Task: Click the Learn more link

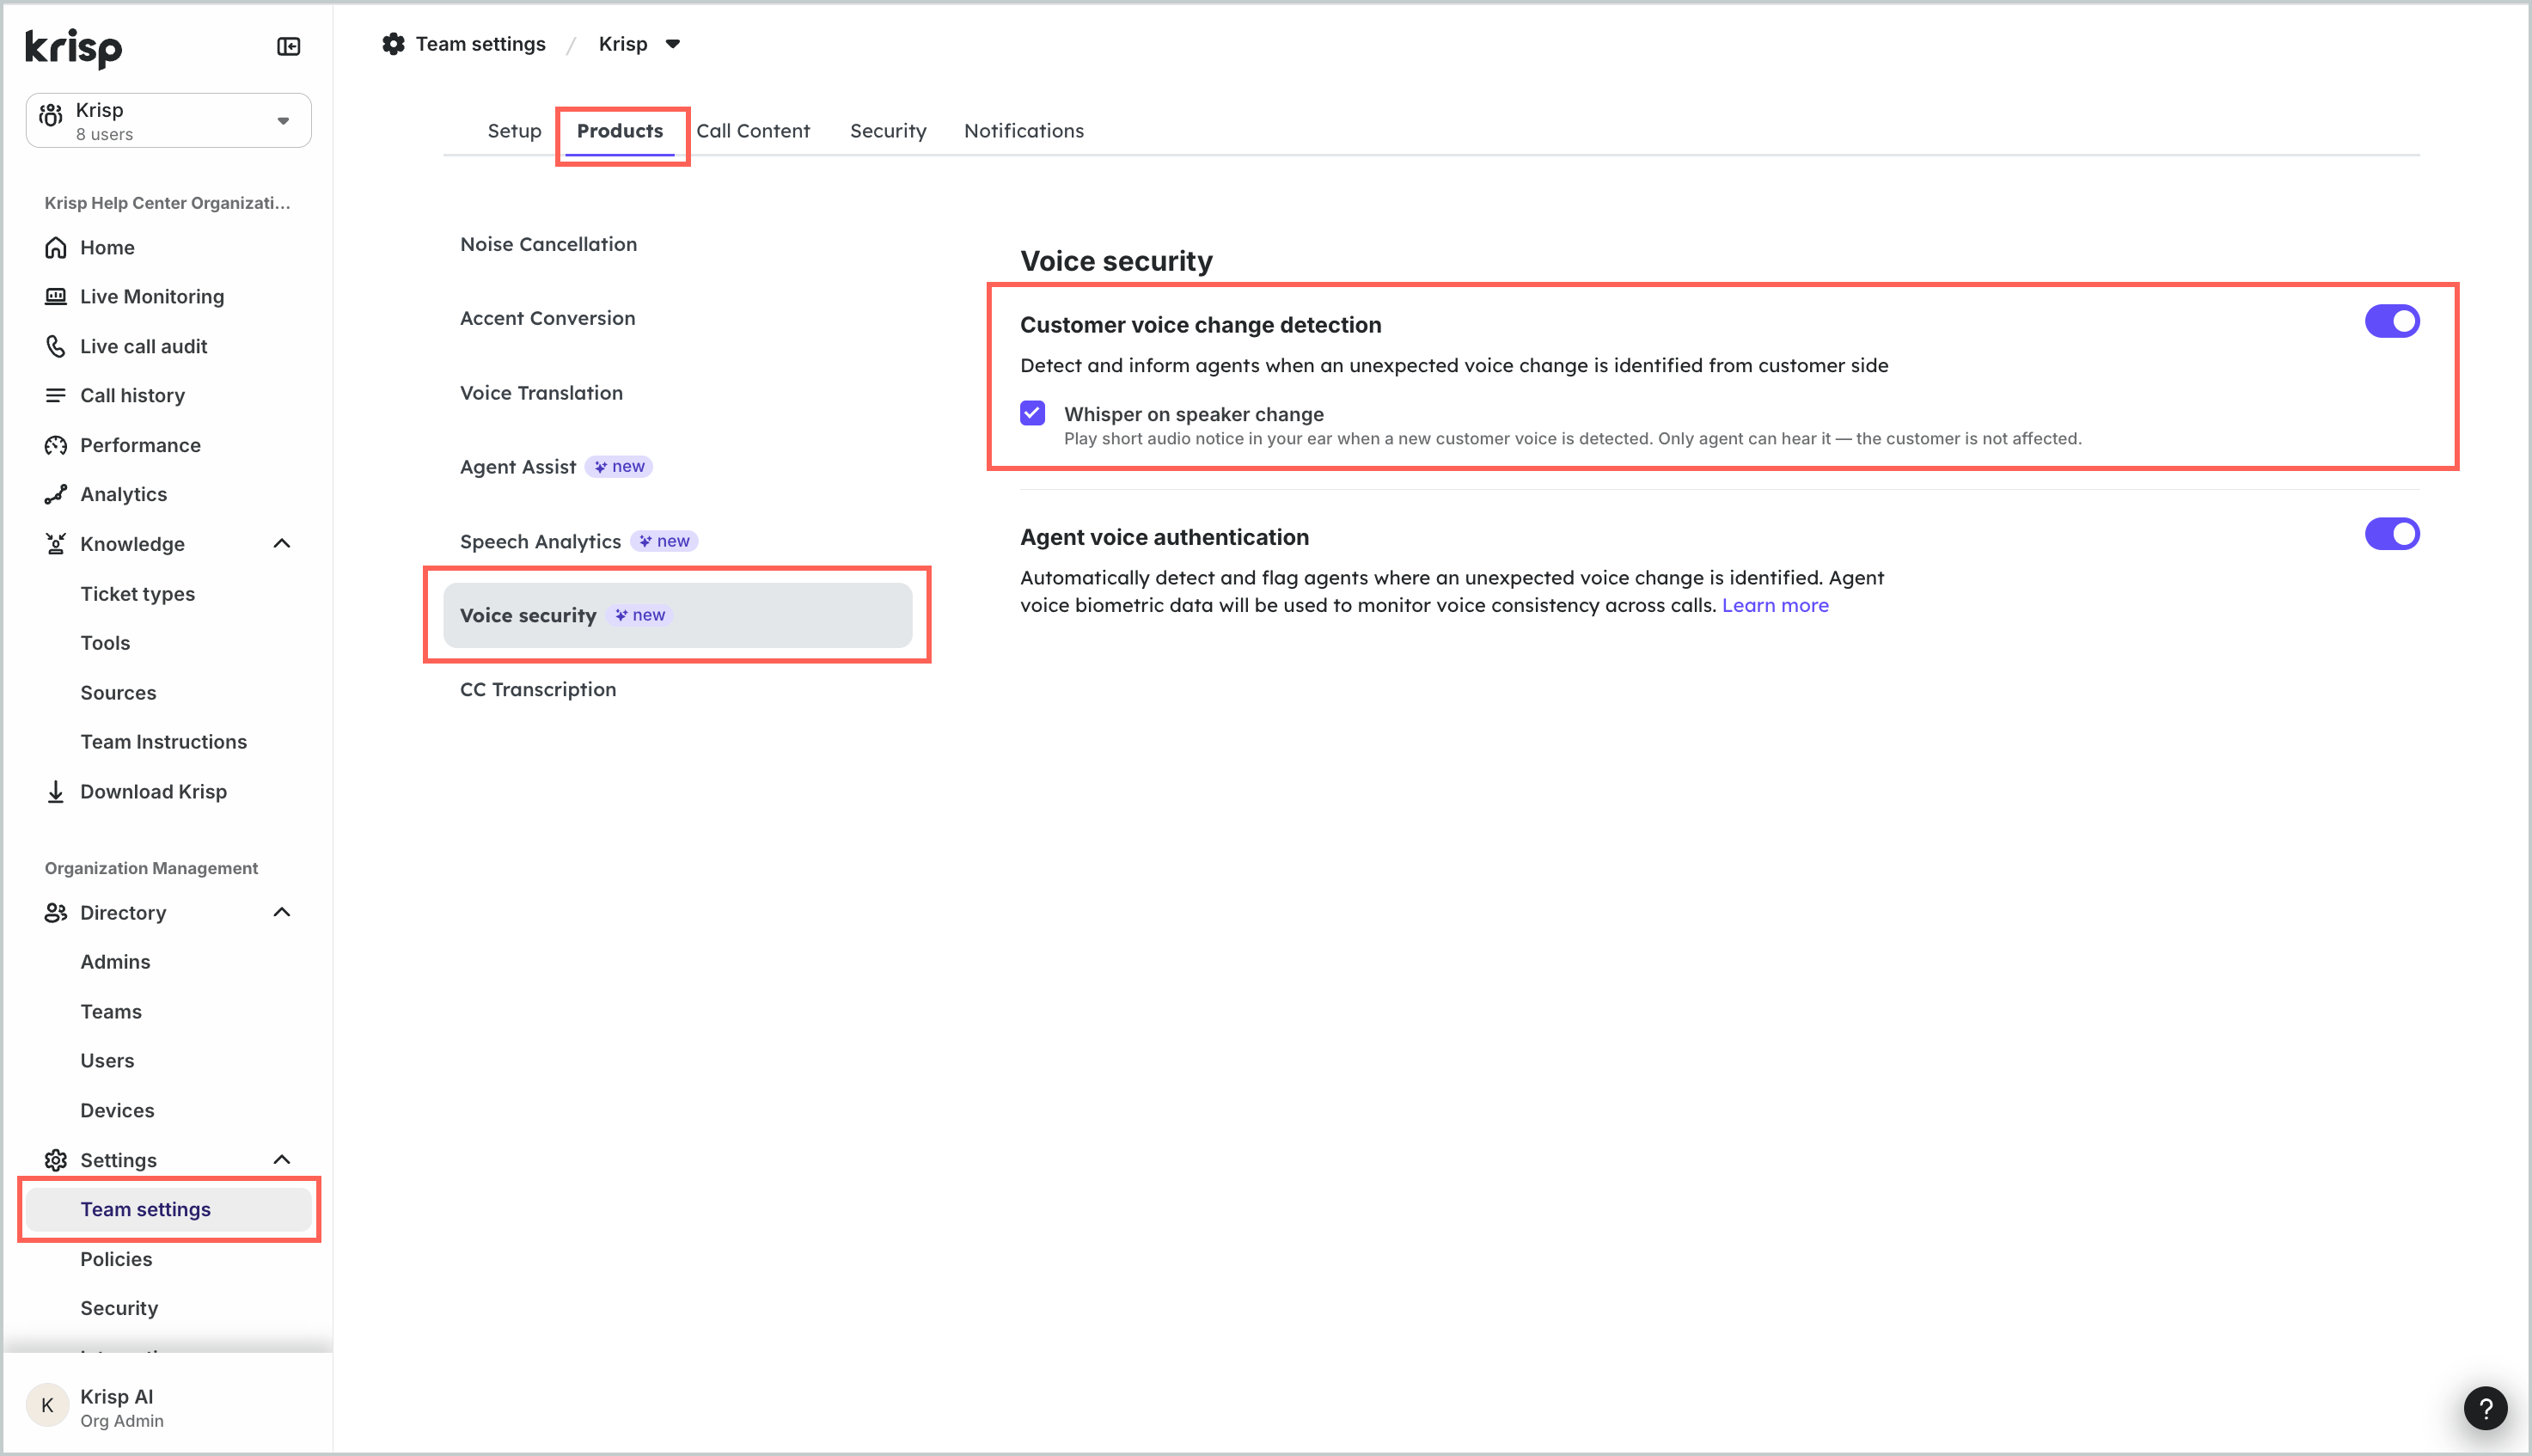Action: click(x=1775, y=605)
